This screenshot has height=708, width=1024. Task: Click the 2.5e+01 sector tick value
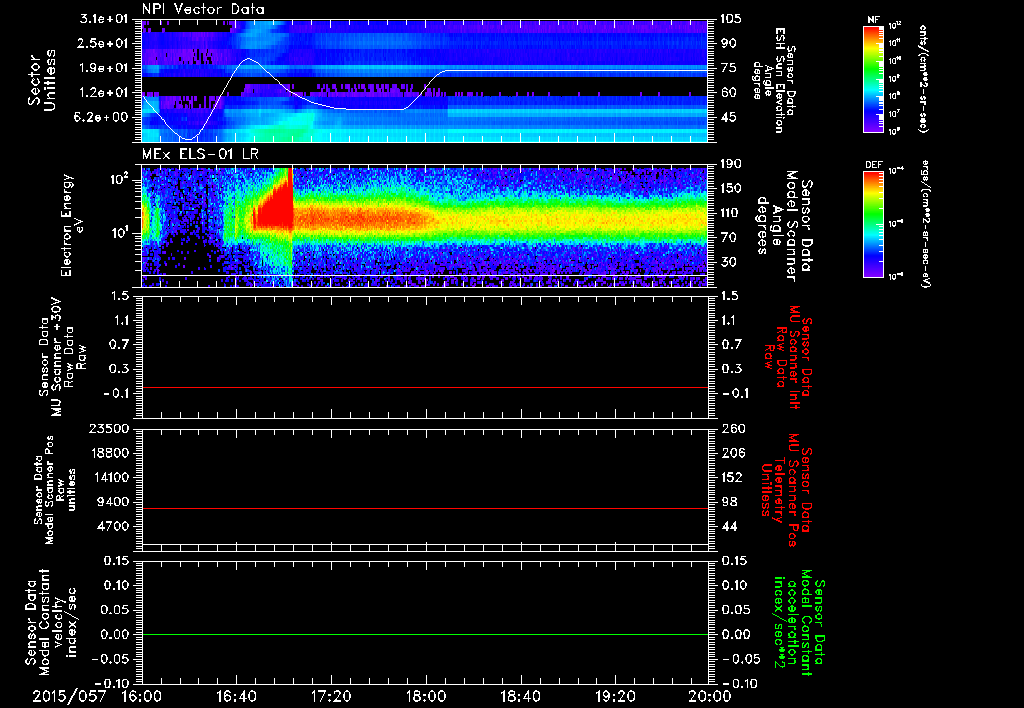point(104,44)
